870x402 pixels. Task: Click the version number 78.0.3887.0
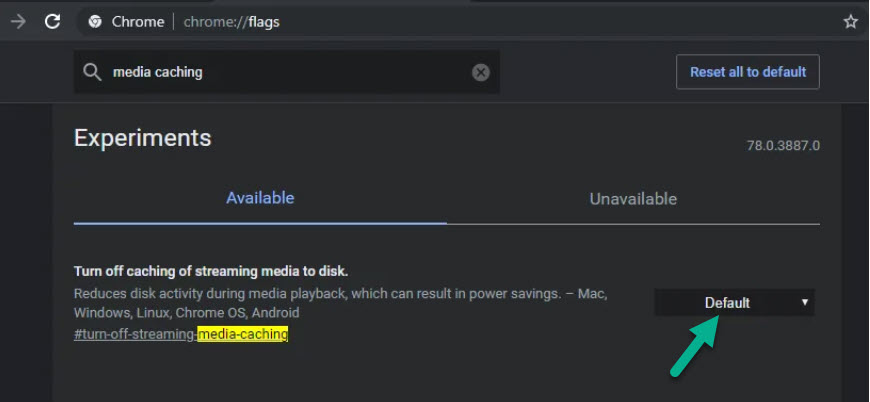point(783,146)
